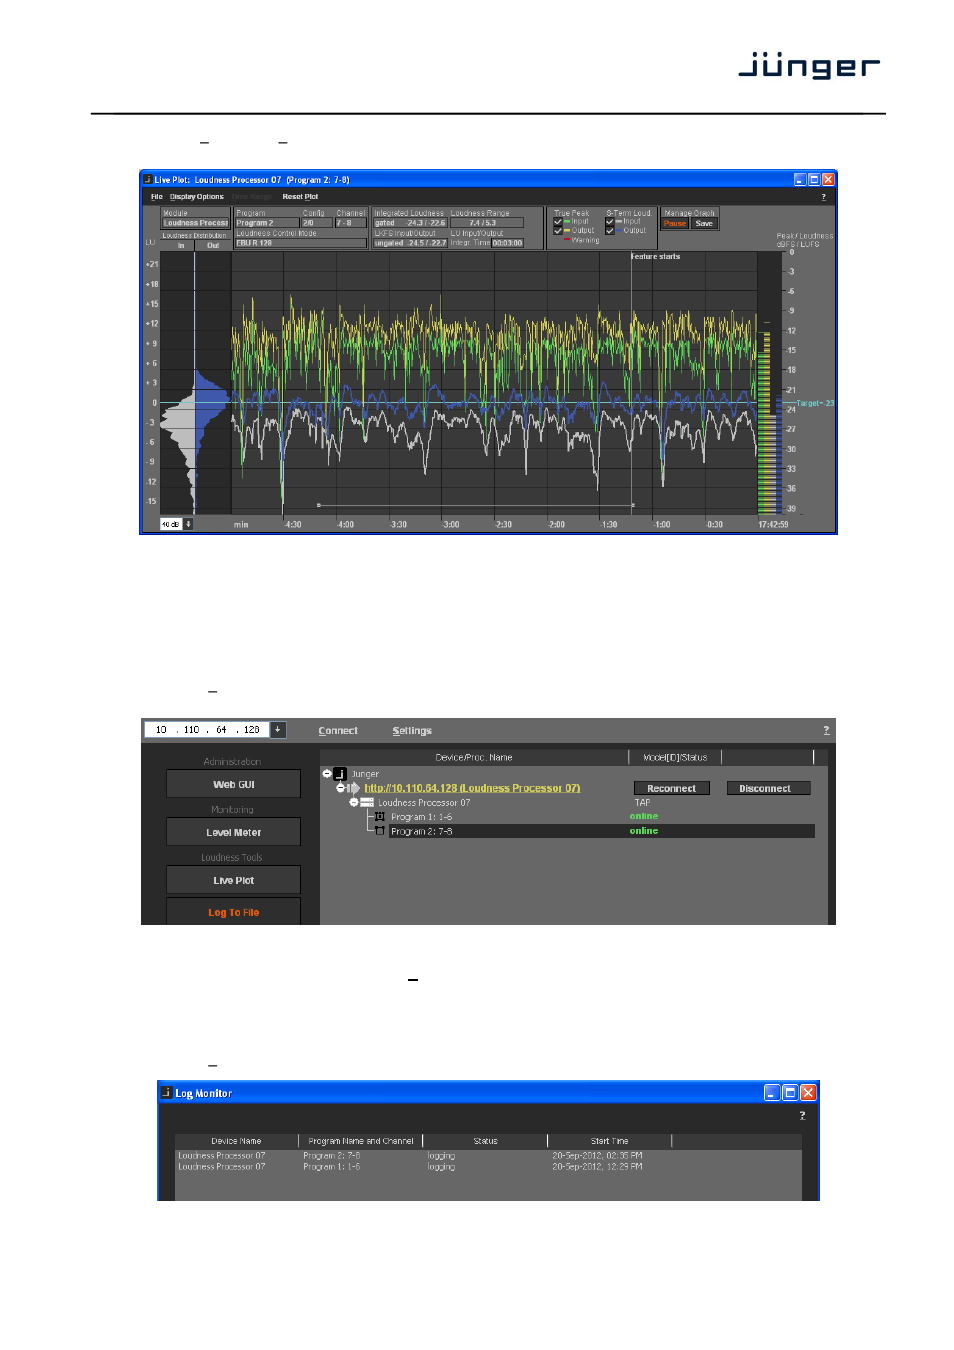Click the EBU R 128 control mode field
This screenshot has width=954, height=1350.
pyautogui.click(x=300, y=243)
